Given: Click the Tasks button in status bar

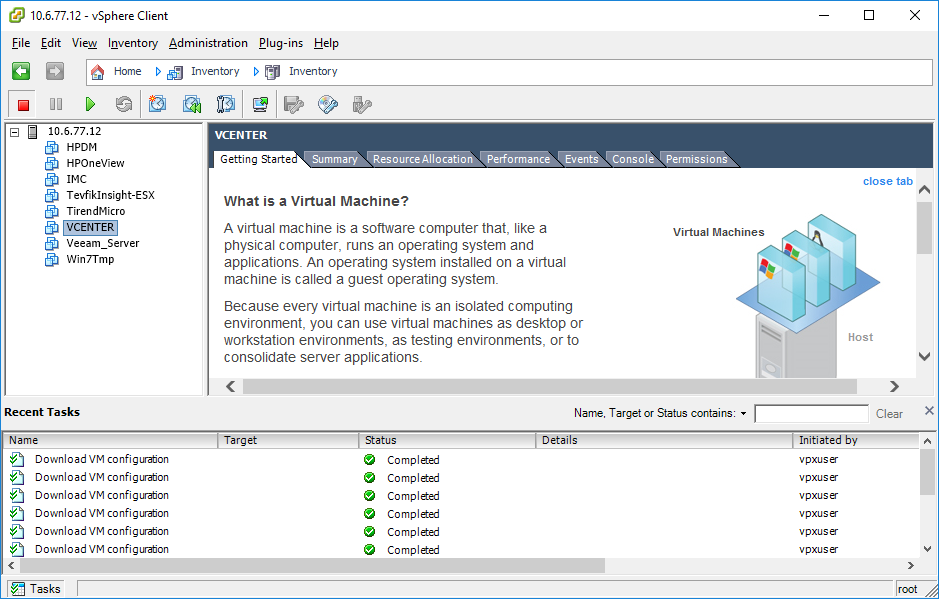Looking at the screenshot, I should click(x=36, y=589).
